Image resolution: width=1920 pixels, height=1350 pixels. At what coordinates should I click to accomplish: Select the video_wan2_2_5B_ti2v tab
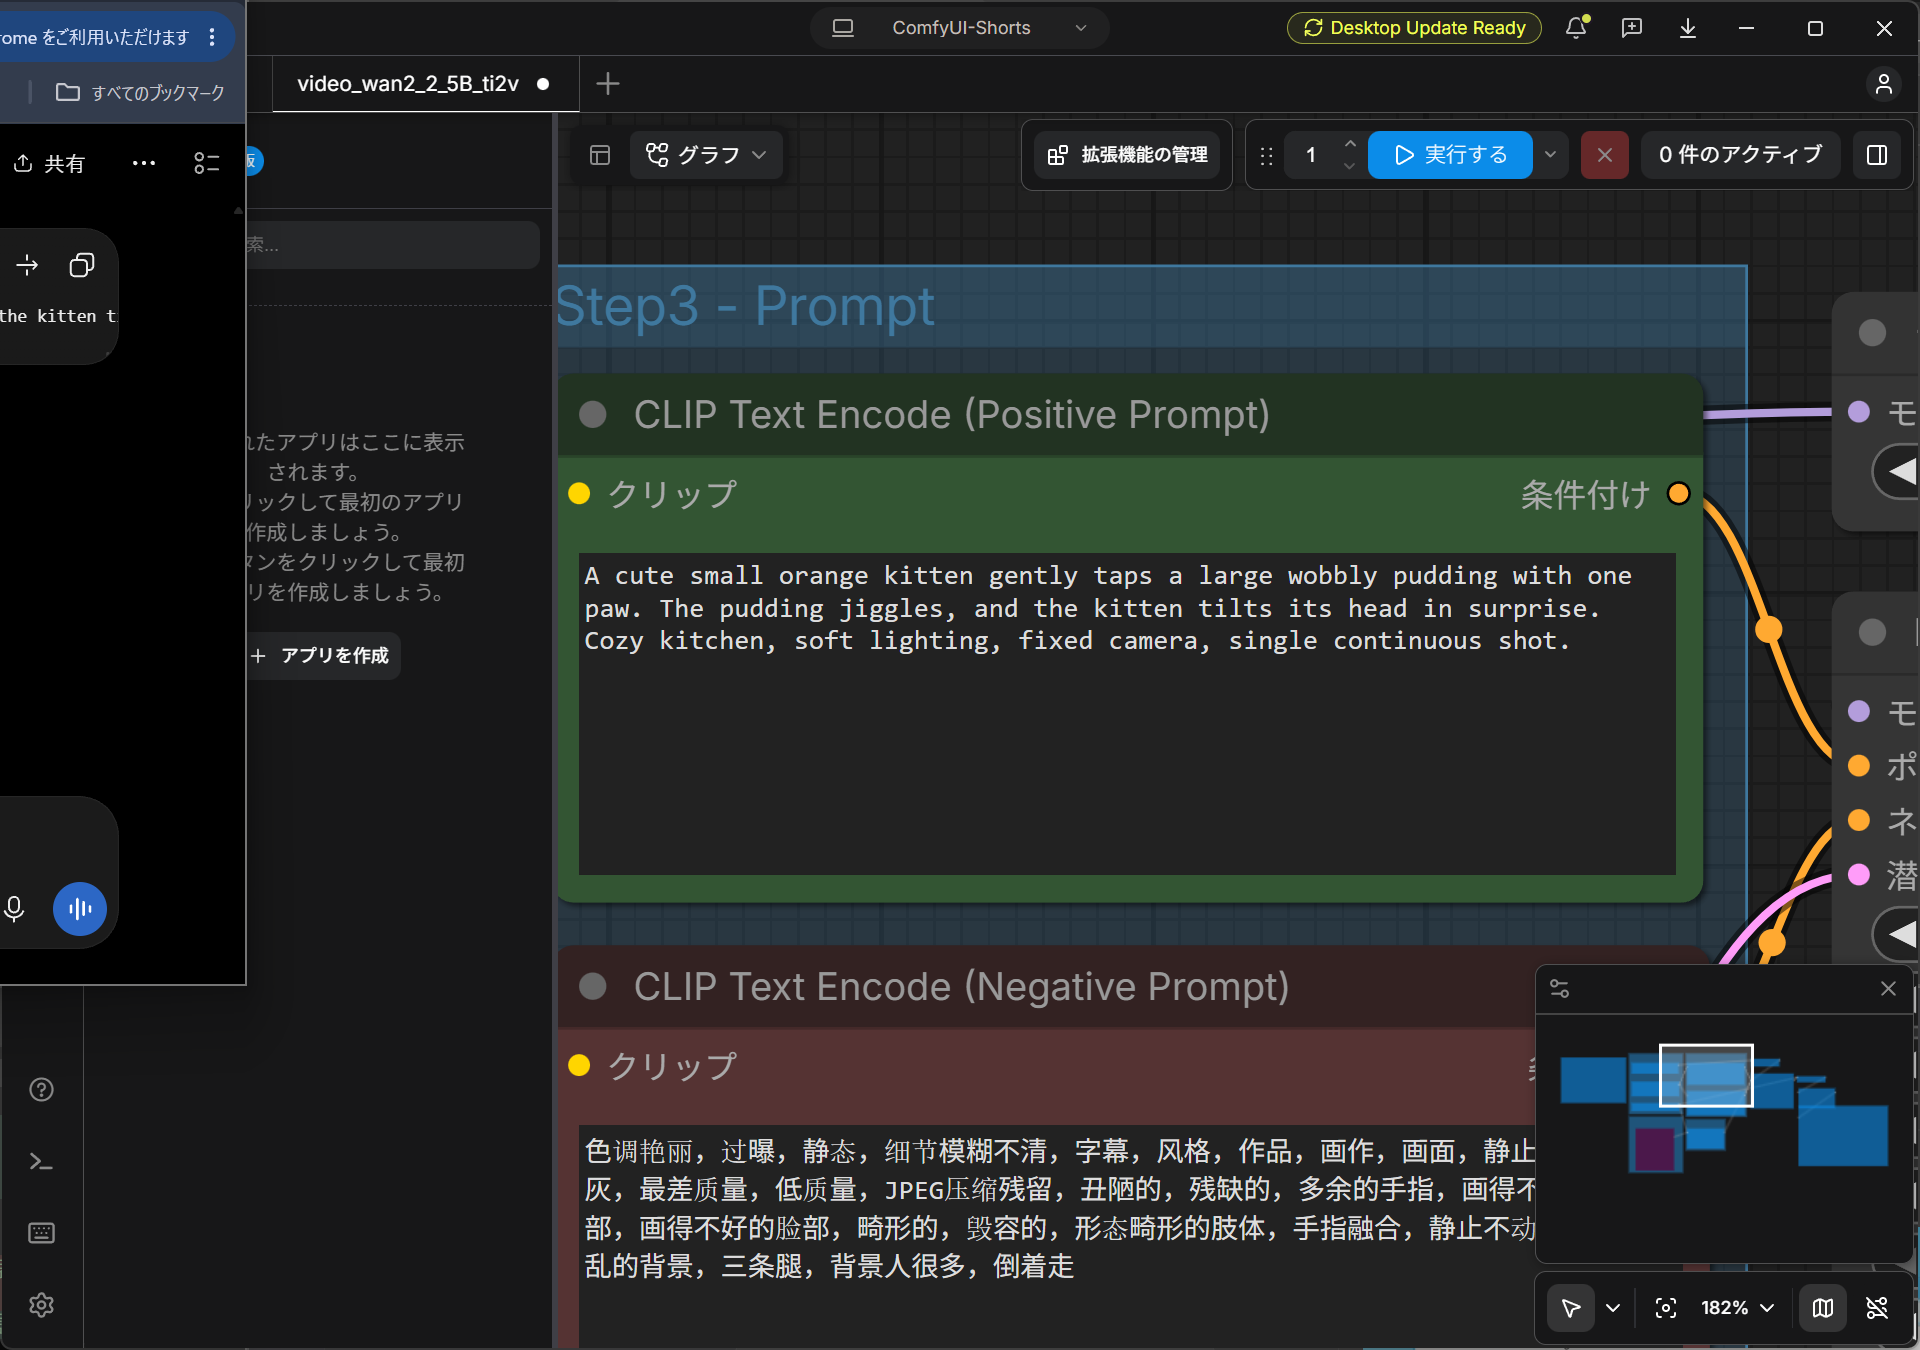[x=425, y=84]
